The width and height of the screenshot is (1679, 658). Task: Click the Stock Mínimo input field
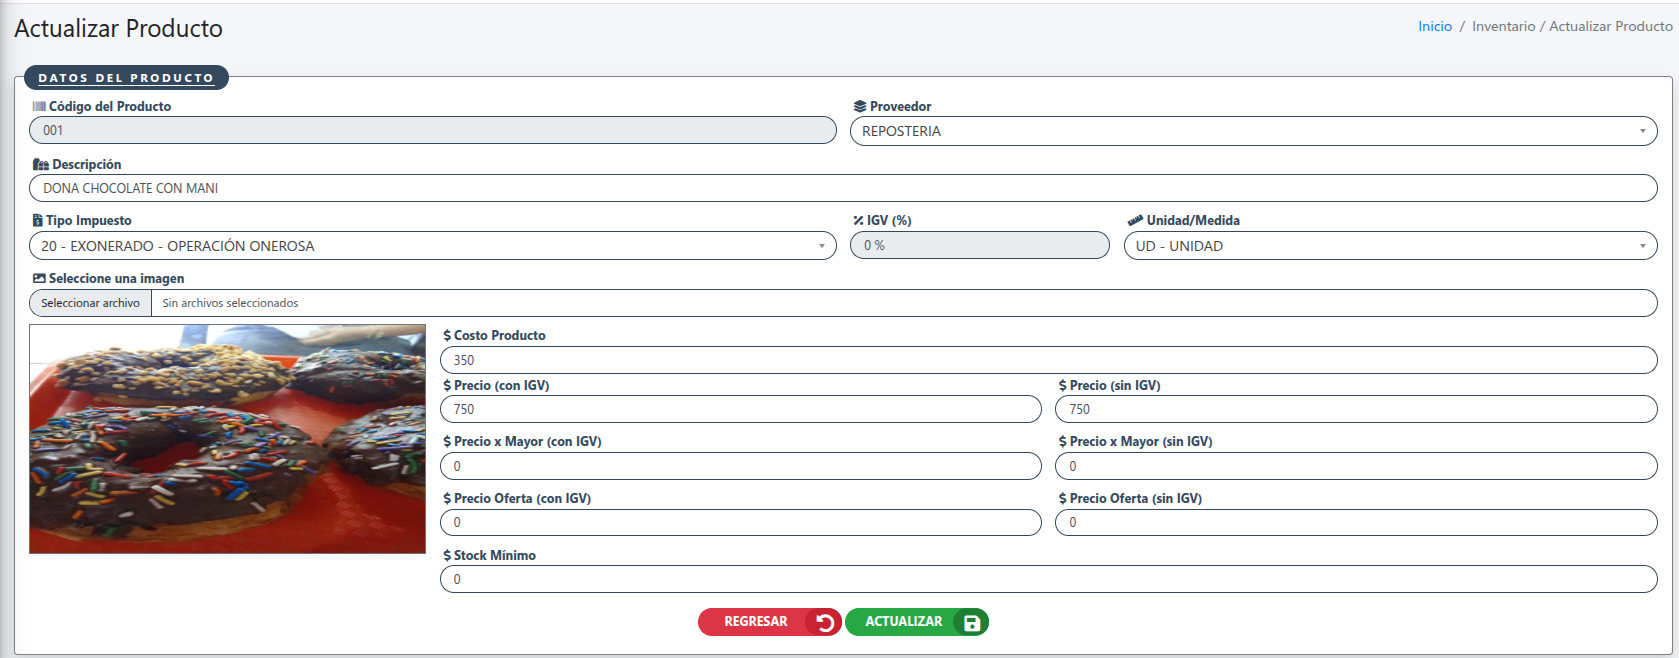[1049, 579]
